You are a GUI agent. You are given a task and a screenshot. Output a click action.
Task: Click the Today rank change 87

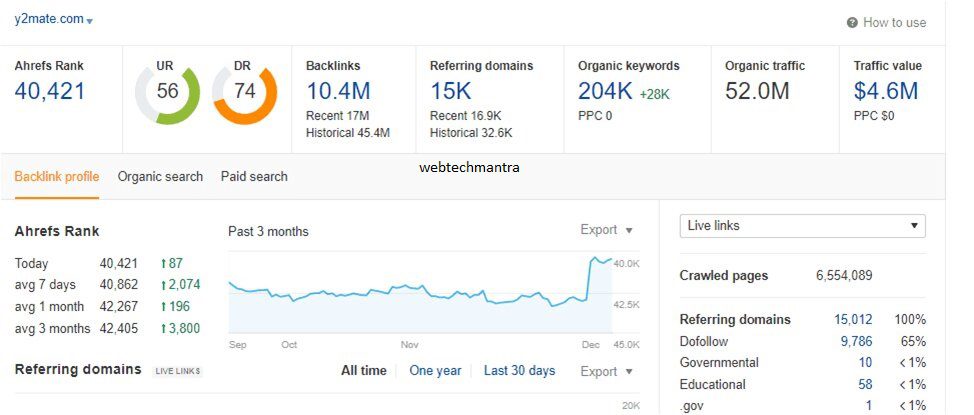click(172, 263)
